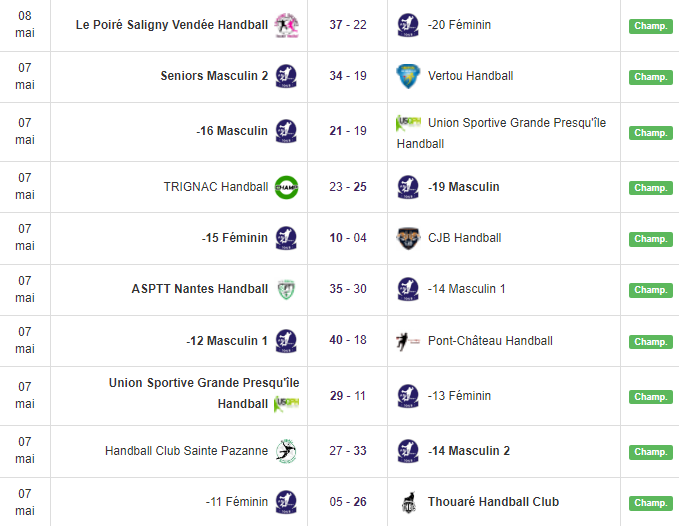Click the 37 - 22 match score
The height and width of the screenshot is (526, 679).
(x=348, y=25)
